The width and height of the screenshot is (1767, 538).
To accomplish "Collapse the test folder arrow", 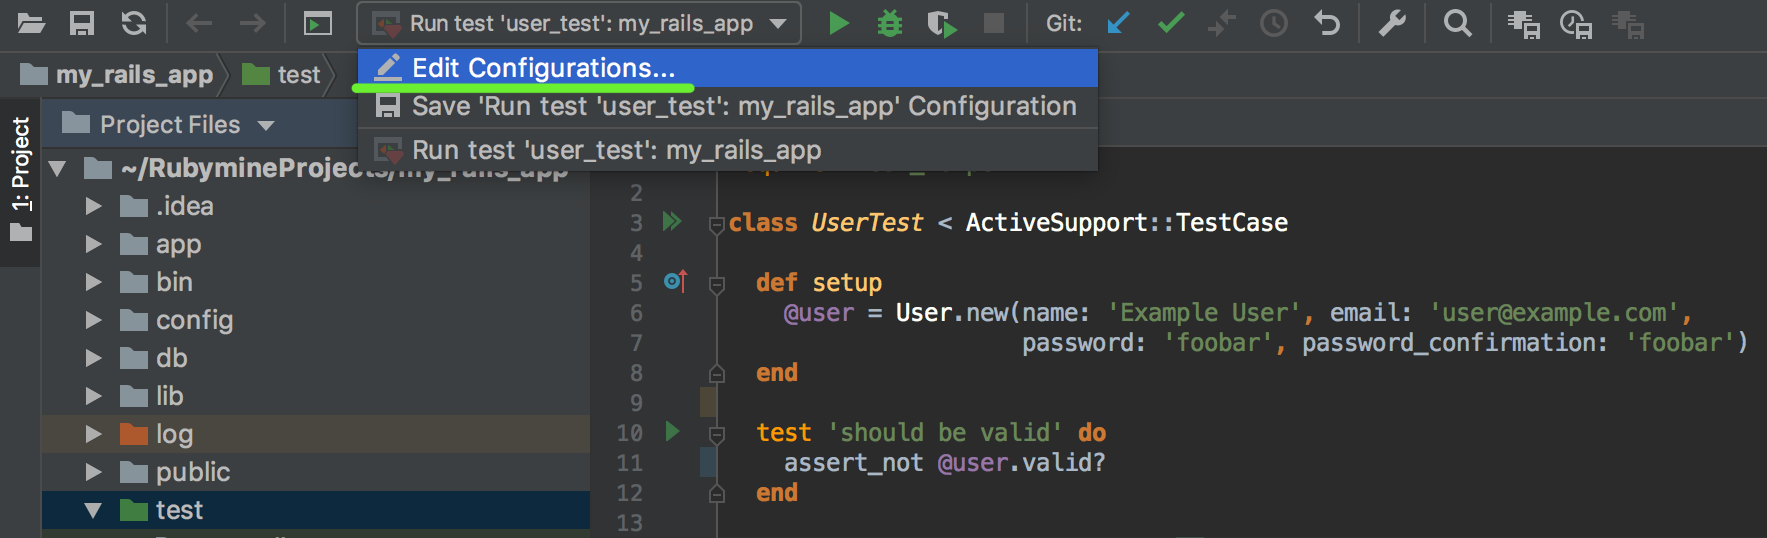I will (94, 510).
